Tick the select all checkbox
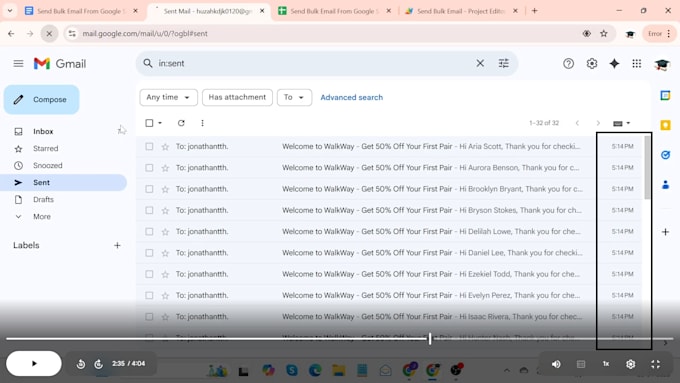Viewport: 680px width, 383px height. click(x=149, y=123)
